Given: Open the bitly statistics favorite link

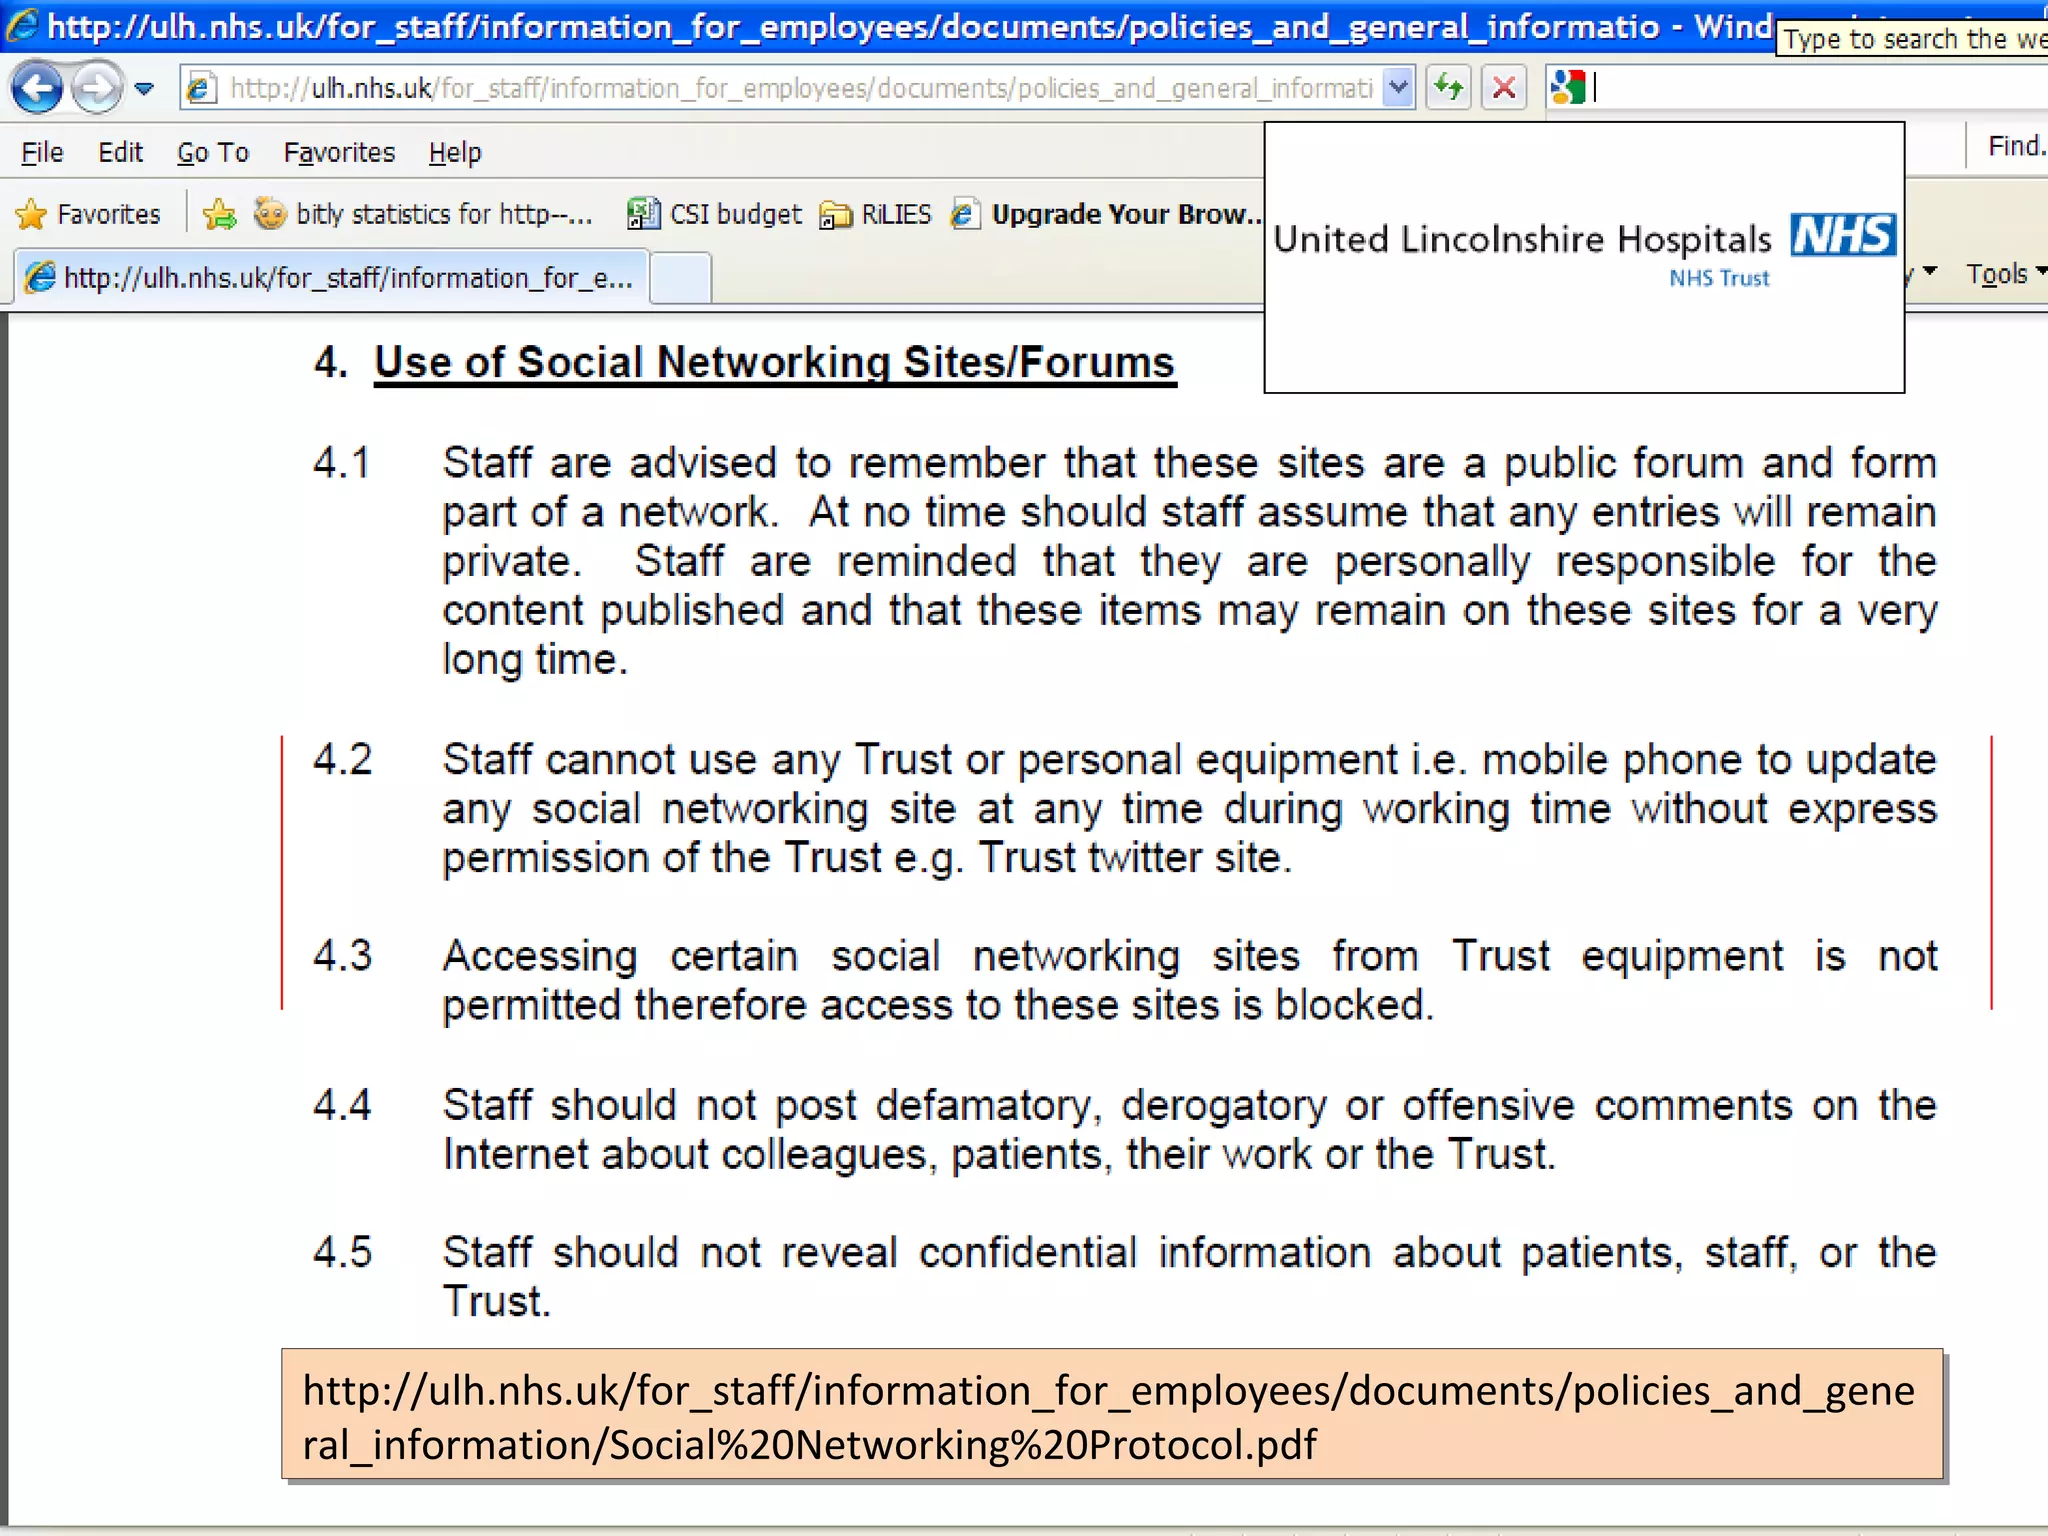Looking at the screenshot, I should click(x=422, y=214).
